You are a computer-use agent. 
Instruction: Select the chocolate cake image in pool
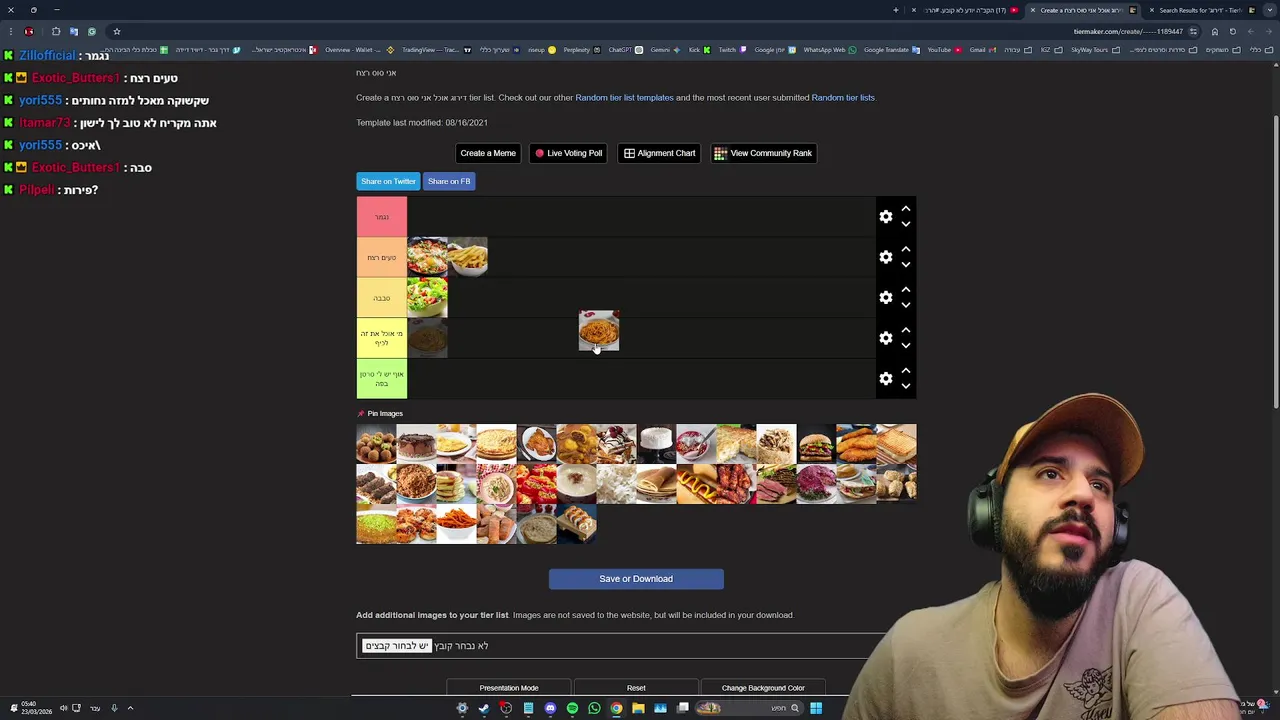tap(416, 444)
